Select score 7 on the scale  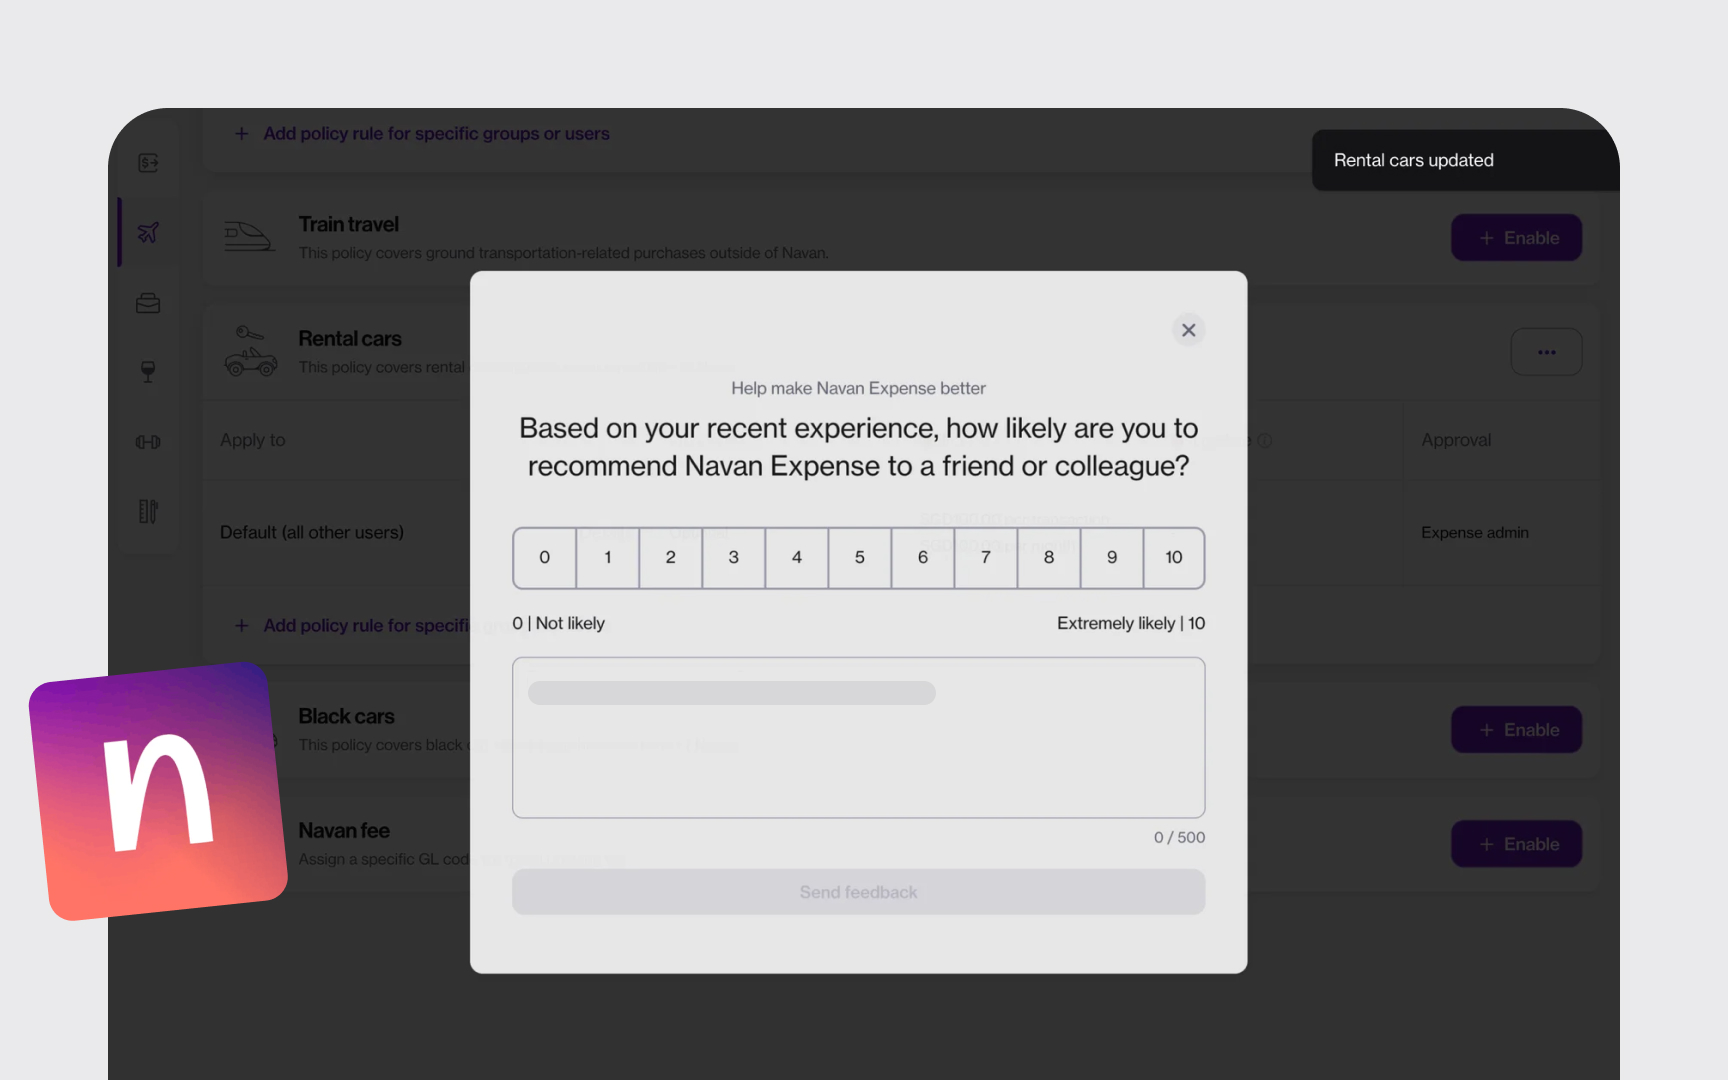(986, 558)
